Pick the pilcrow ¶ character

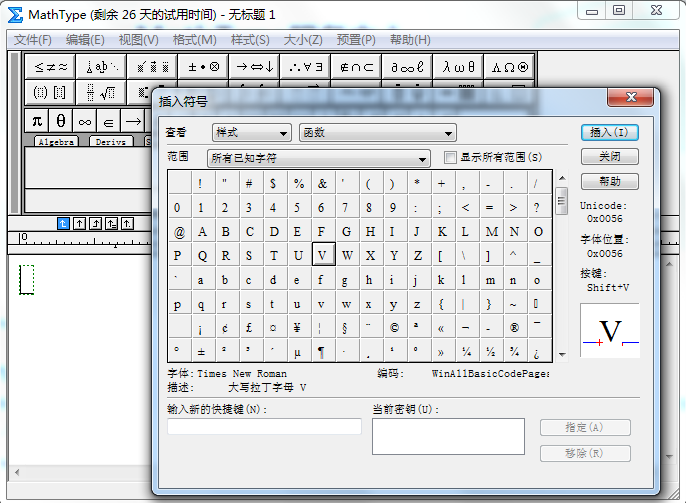point(321,351)
